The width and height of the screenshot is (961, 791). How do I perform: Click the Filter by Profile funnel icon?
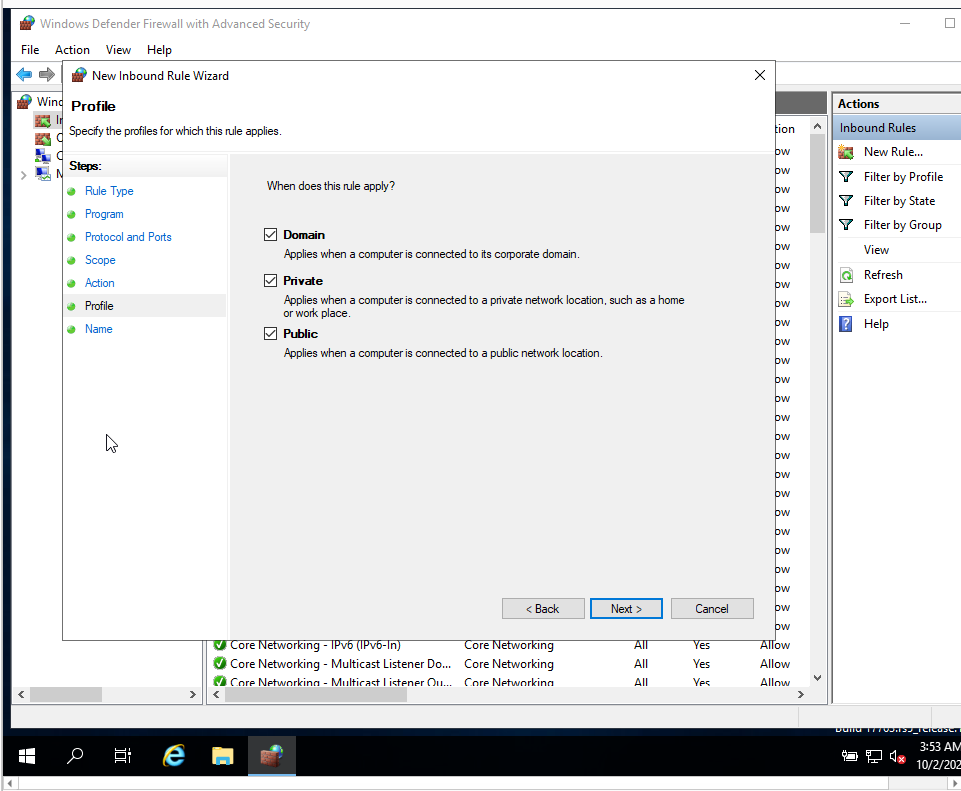(846, 176)
